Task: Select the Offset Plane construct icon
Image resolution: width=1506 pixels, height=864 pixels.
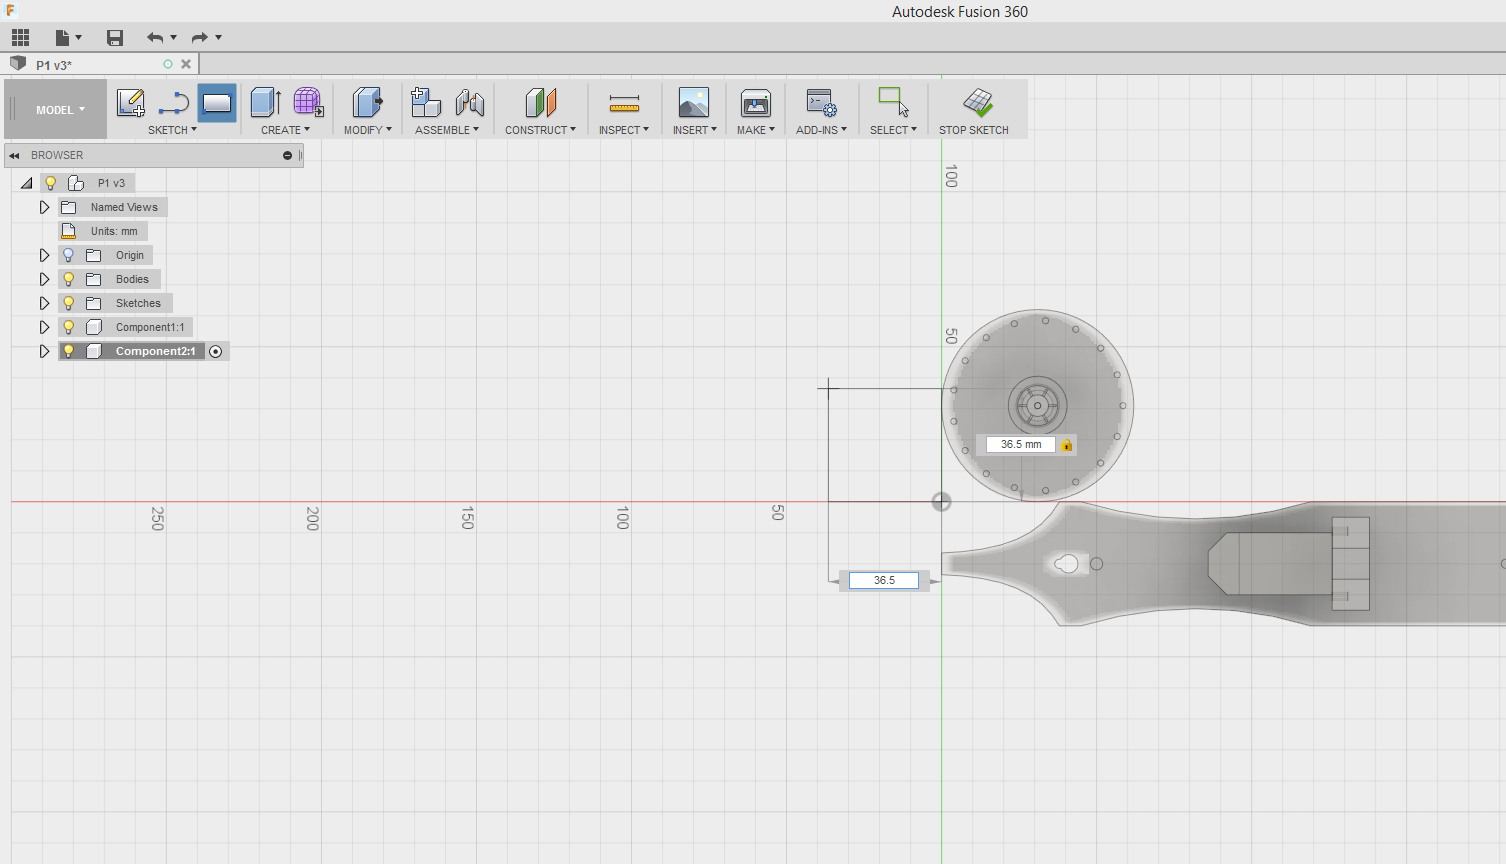Action: [540, 103]
